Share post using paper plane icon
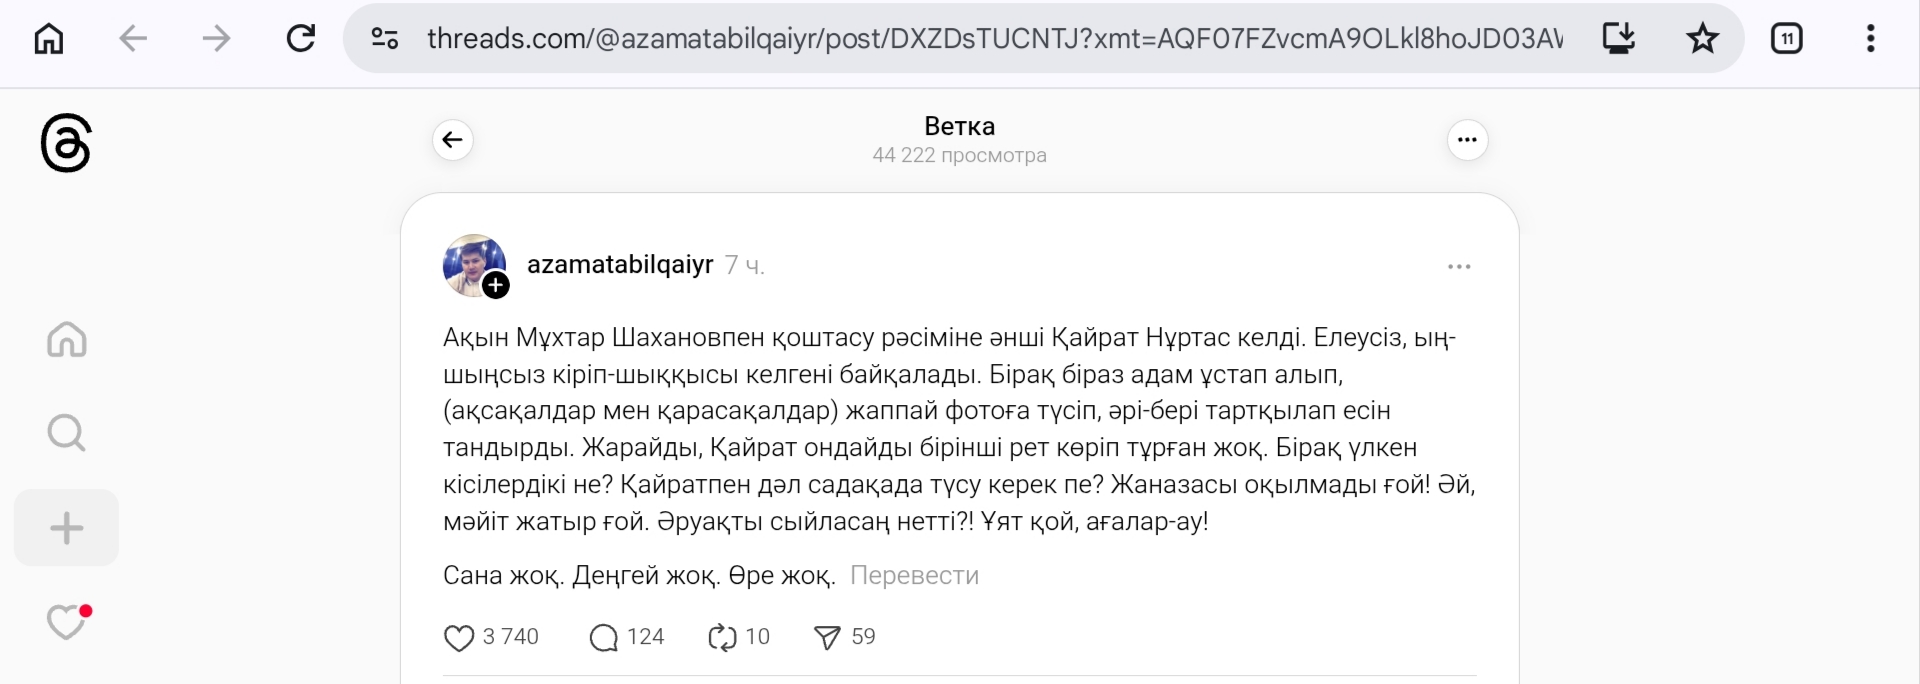 pos(827,637)
